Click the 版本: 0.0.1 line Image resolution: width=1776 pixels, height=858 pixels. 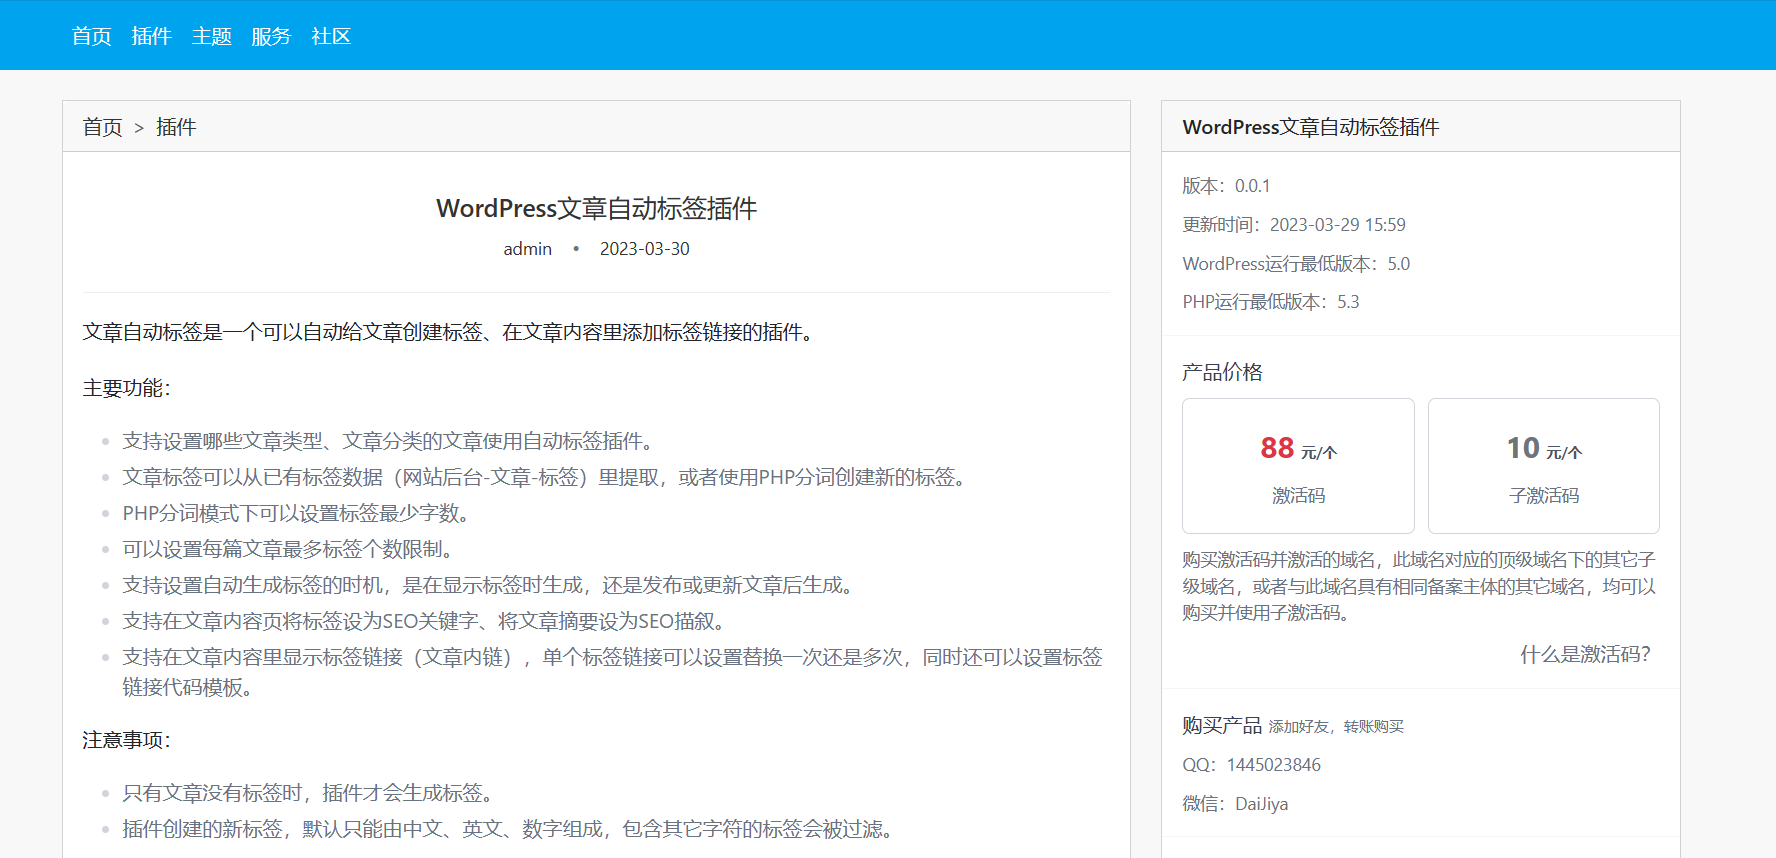pos(1226,186)
